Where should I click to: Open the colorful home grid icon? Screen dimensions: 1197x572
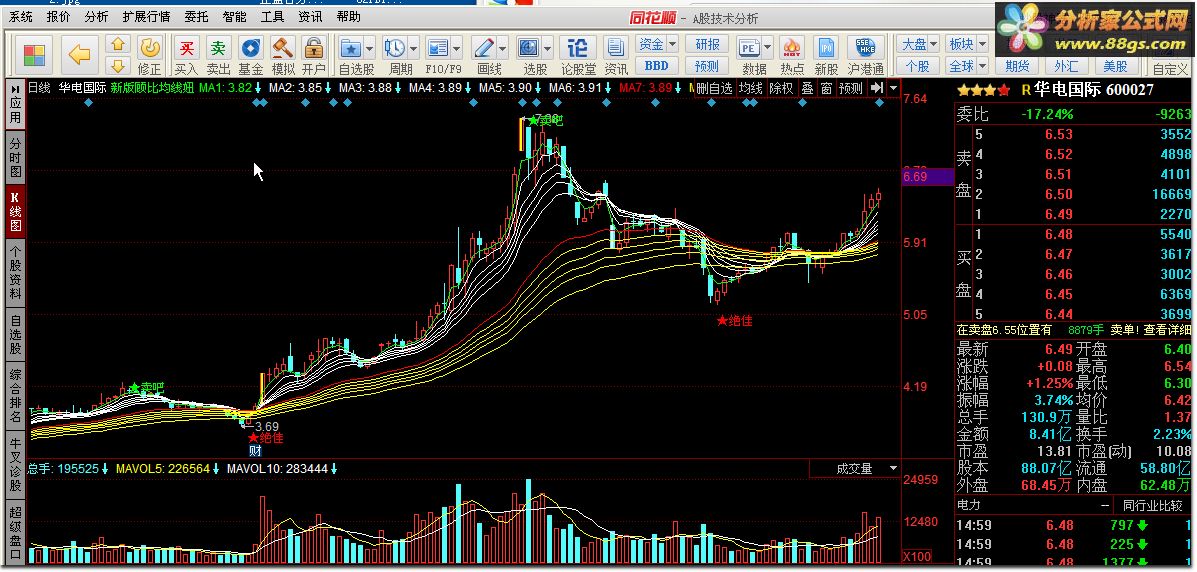(34, 55)
